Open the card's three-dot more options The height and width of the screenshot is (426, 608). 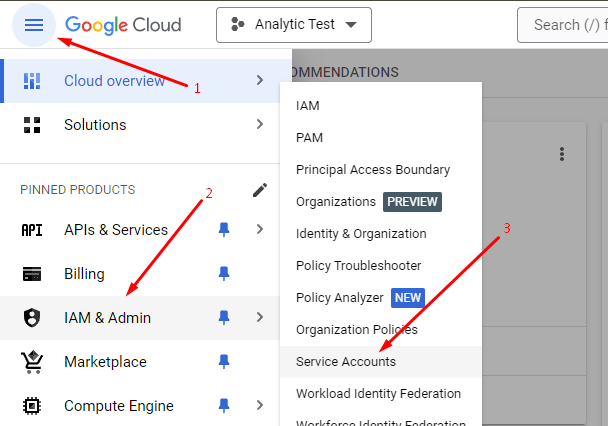(x=562, y=154)
